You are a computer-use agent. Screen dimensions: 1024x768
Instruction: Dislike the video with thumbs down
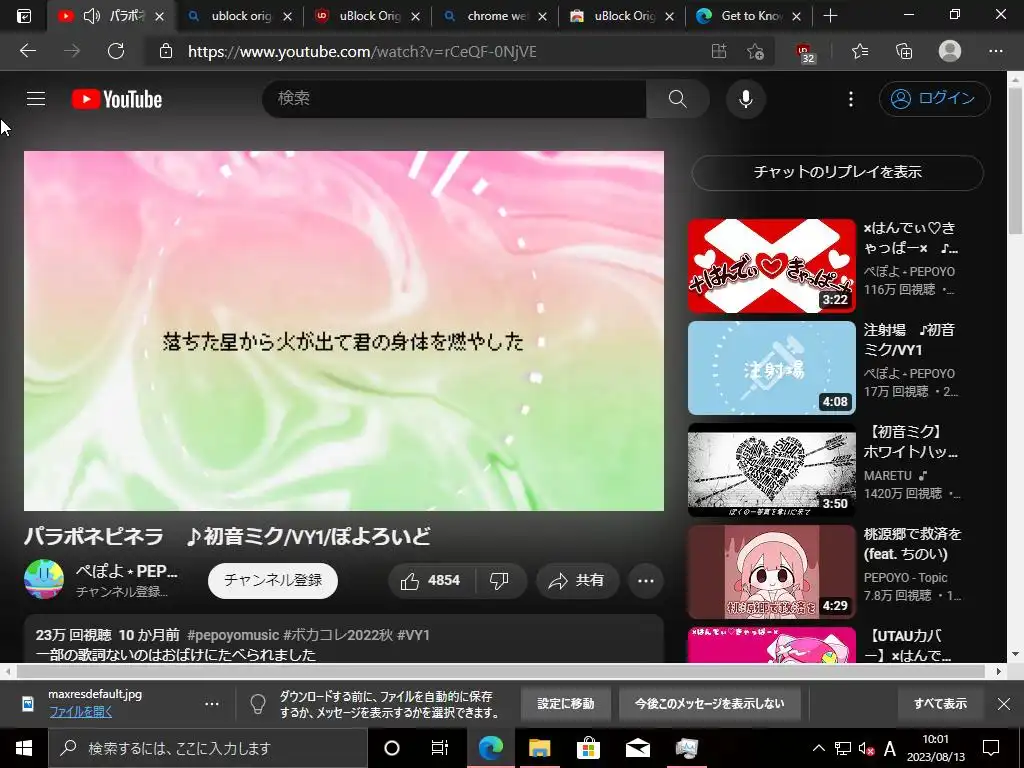tap(500, 581)
